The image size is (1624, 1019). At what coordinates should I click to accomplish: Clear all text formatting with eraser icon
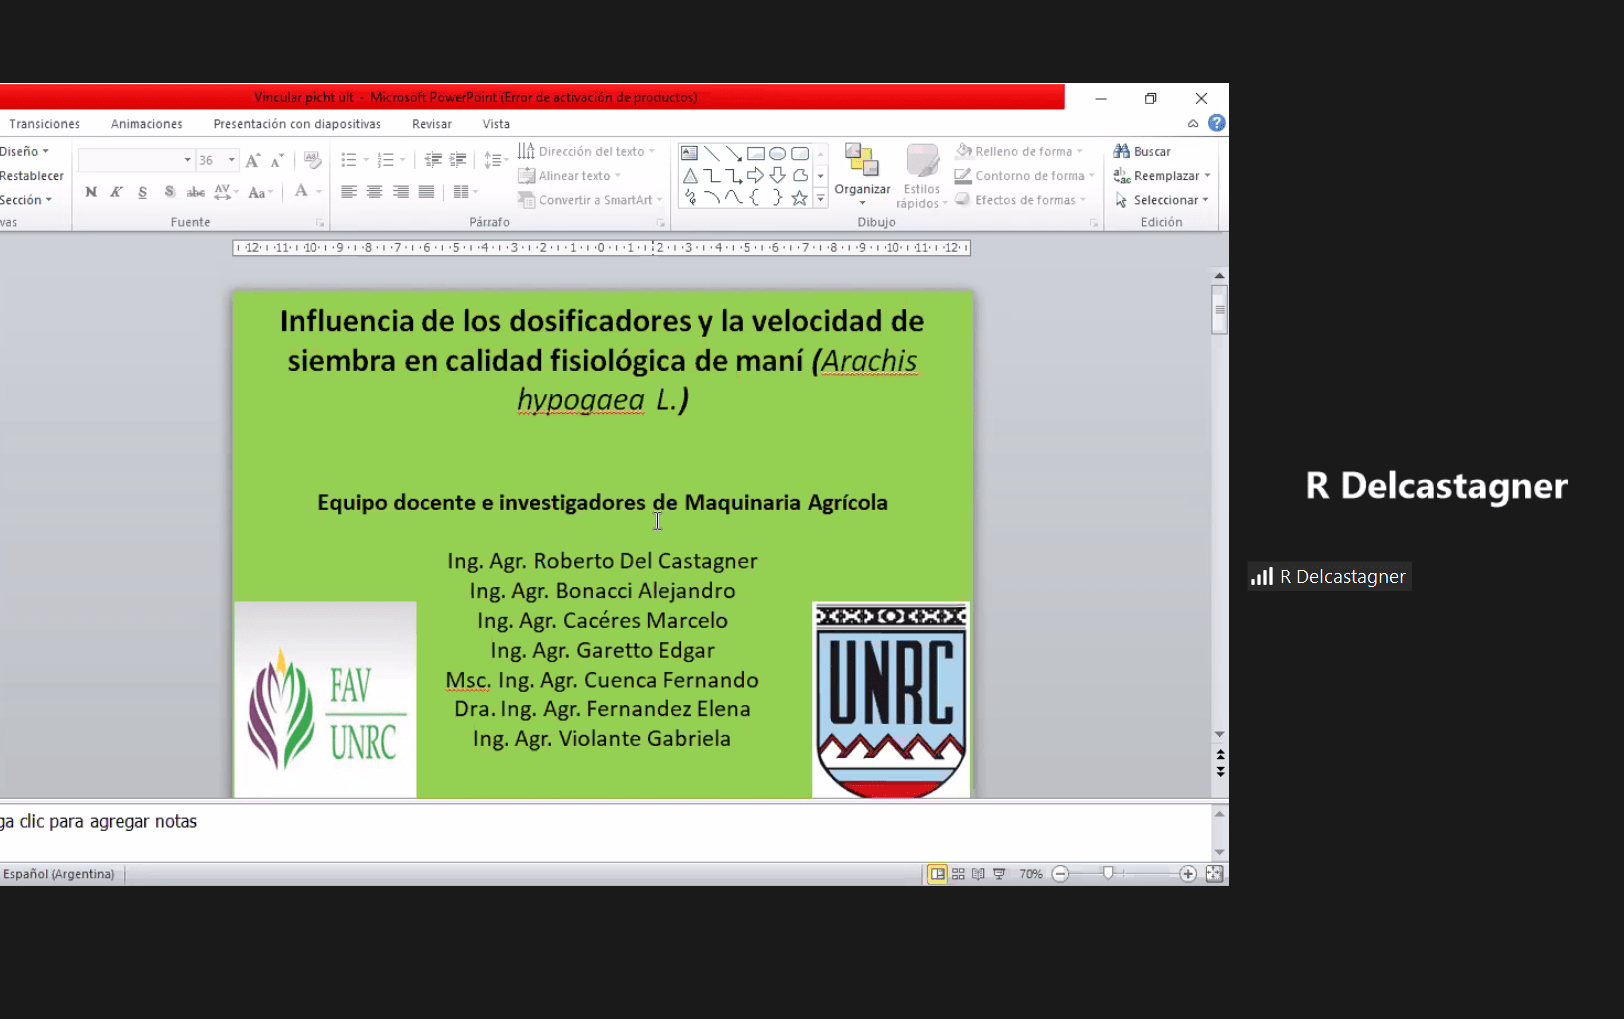[x=312, y=160]
